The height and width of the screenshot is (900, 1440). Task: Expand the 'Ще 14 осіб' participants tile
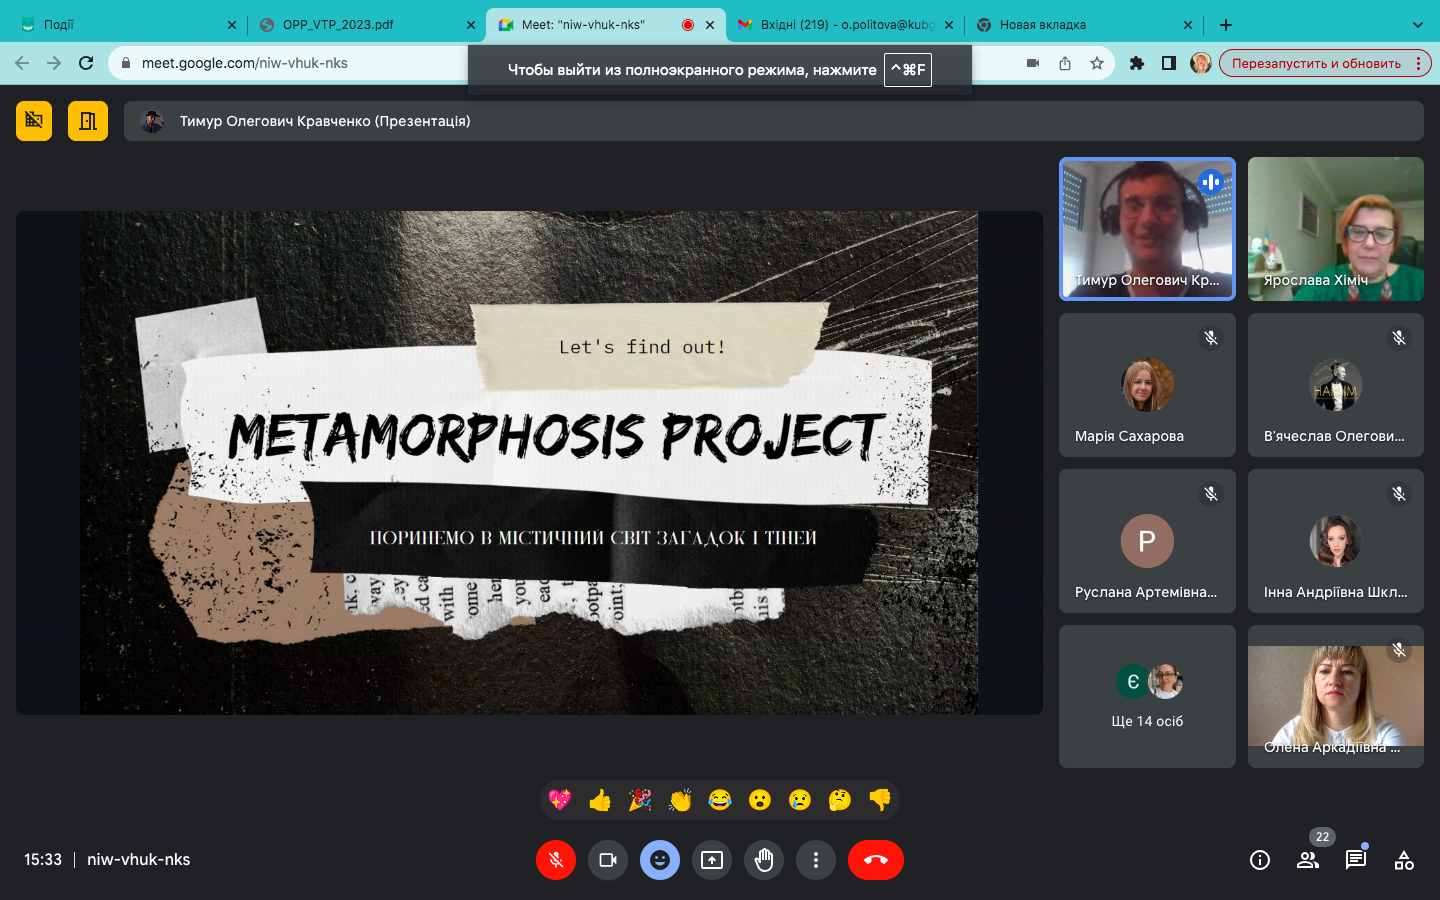pyautogui.click(x=1147, y=697)
